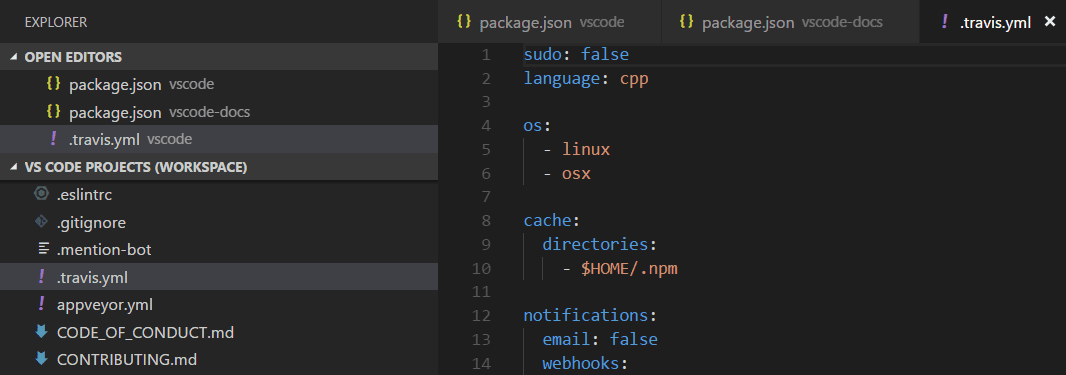Screen dimensions: 1066x375
Task: Open CONTRIBUTING.md file
Action: 219,359
